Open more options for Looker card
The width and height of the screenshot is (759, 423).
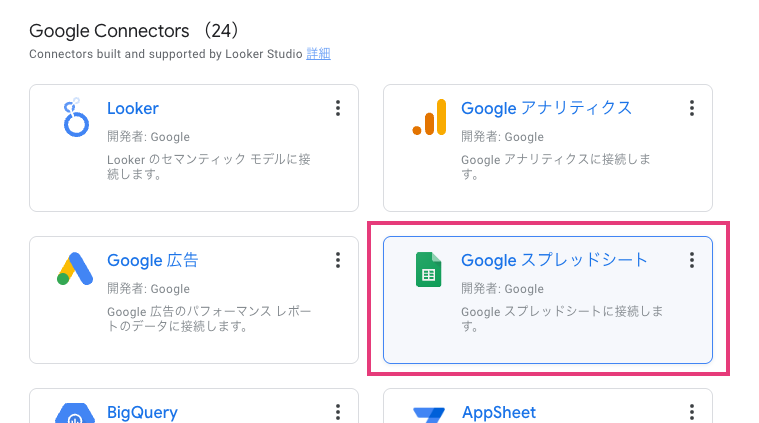(x=338, y=108)
